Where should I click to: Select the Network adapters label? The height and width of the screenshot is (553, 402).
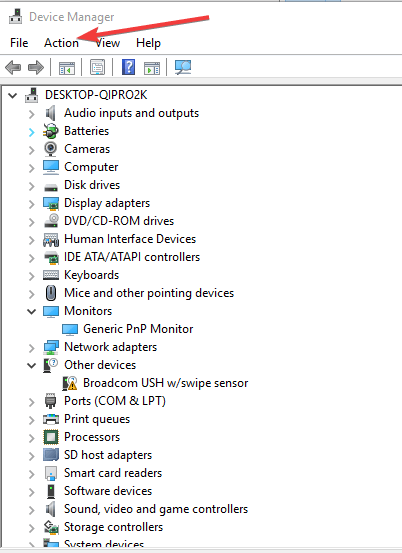coord(110,347)
